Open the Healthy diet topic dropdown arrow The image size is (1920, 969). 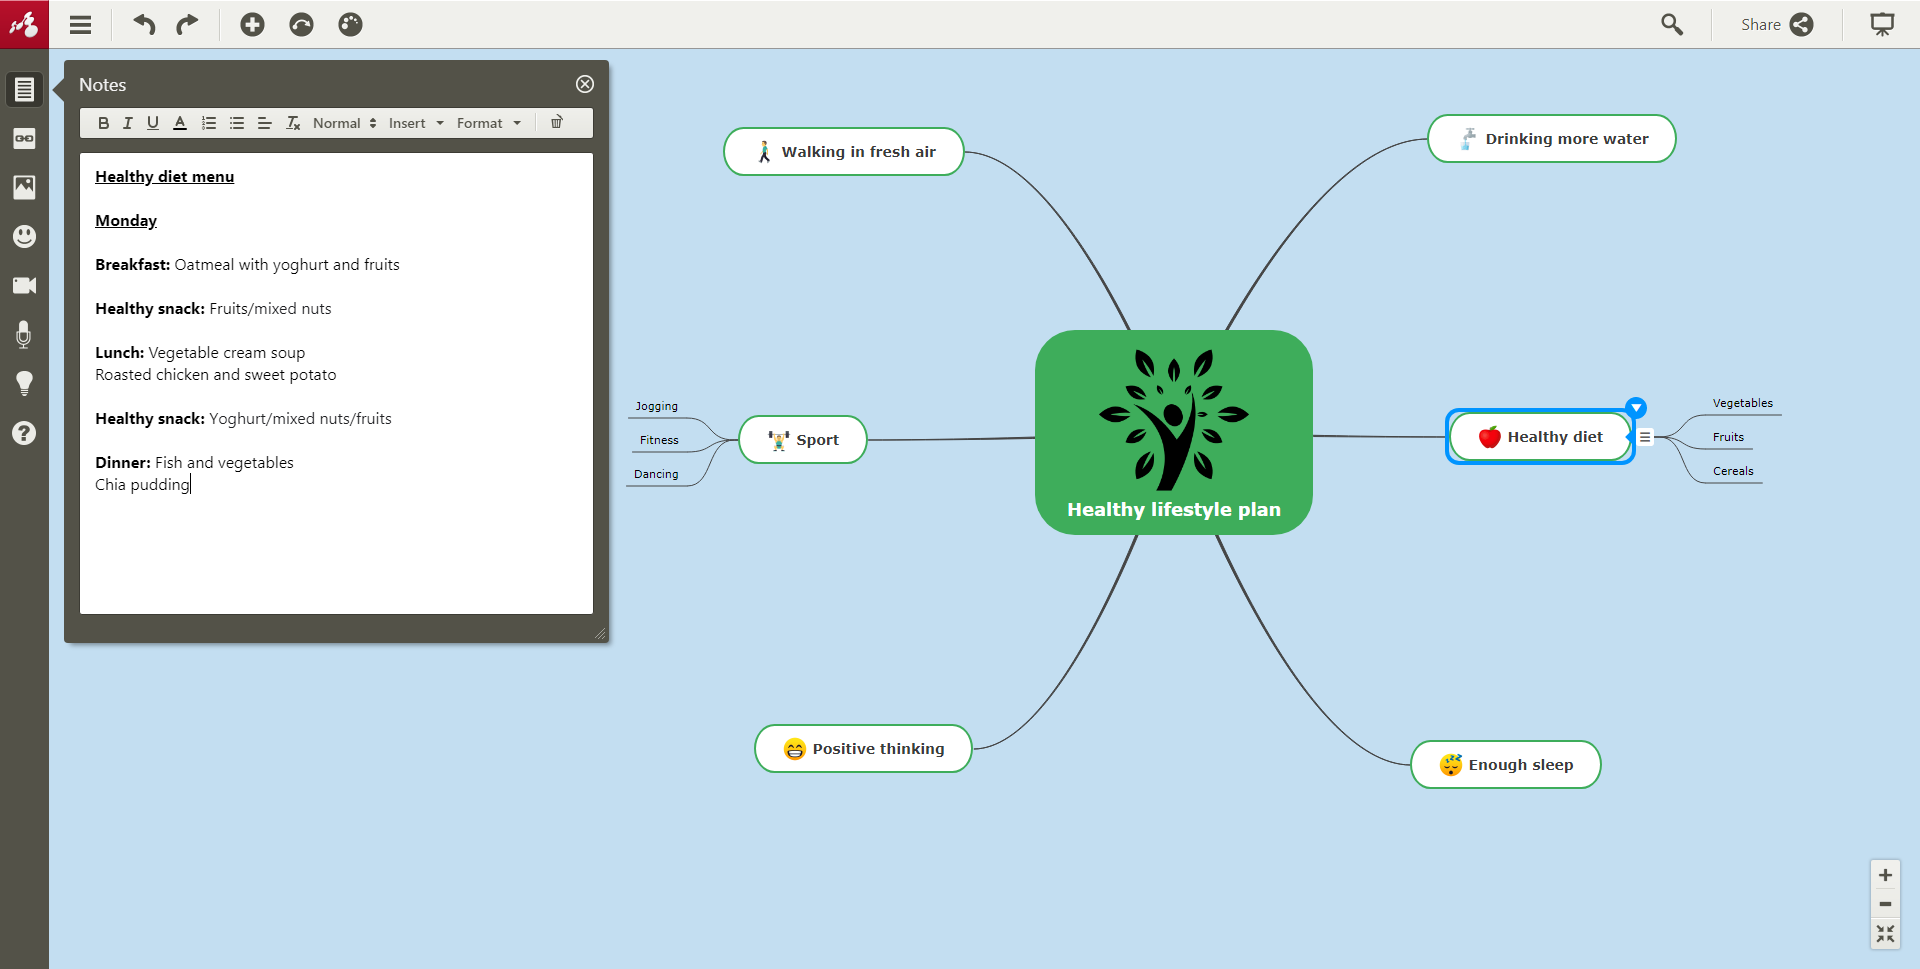(x=1636, y=408)
